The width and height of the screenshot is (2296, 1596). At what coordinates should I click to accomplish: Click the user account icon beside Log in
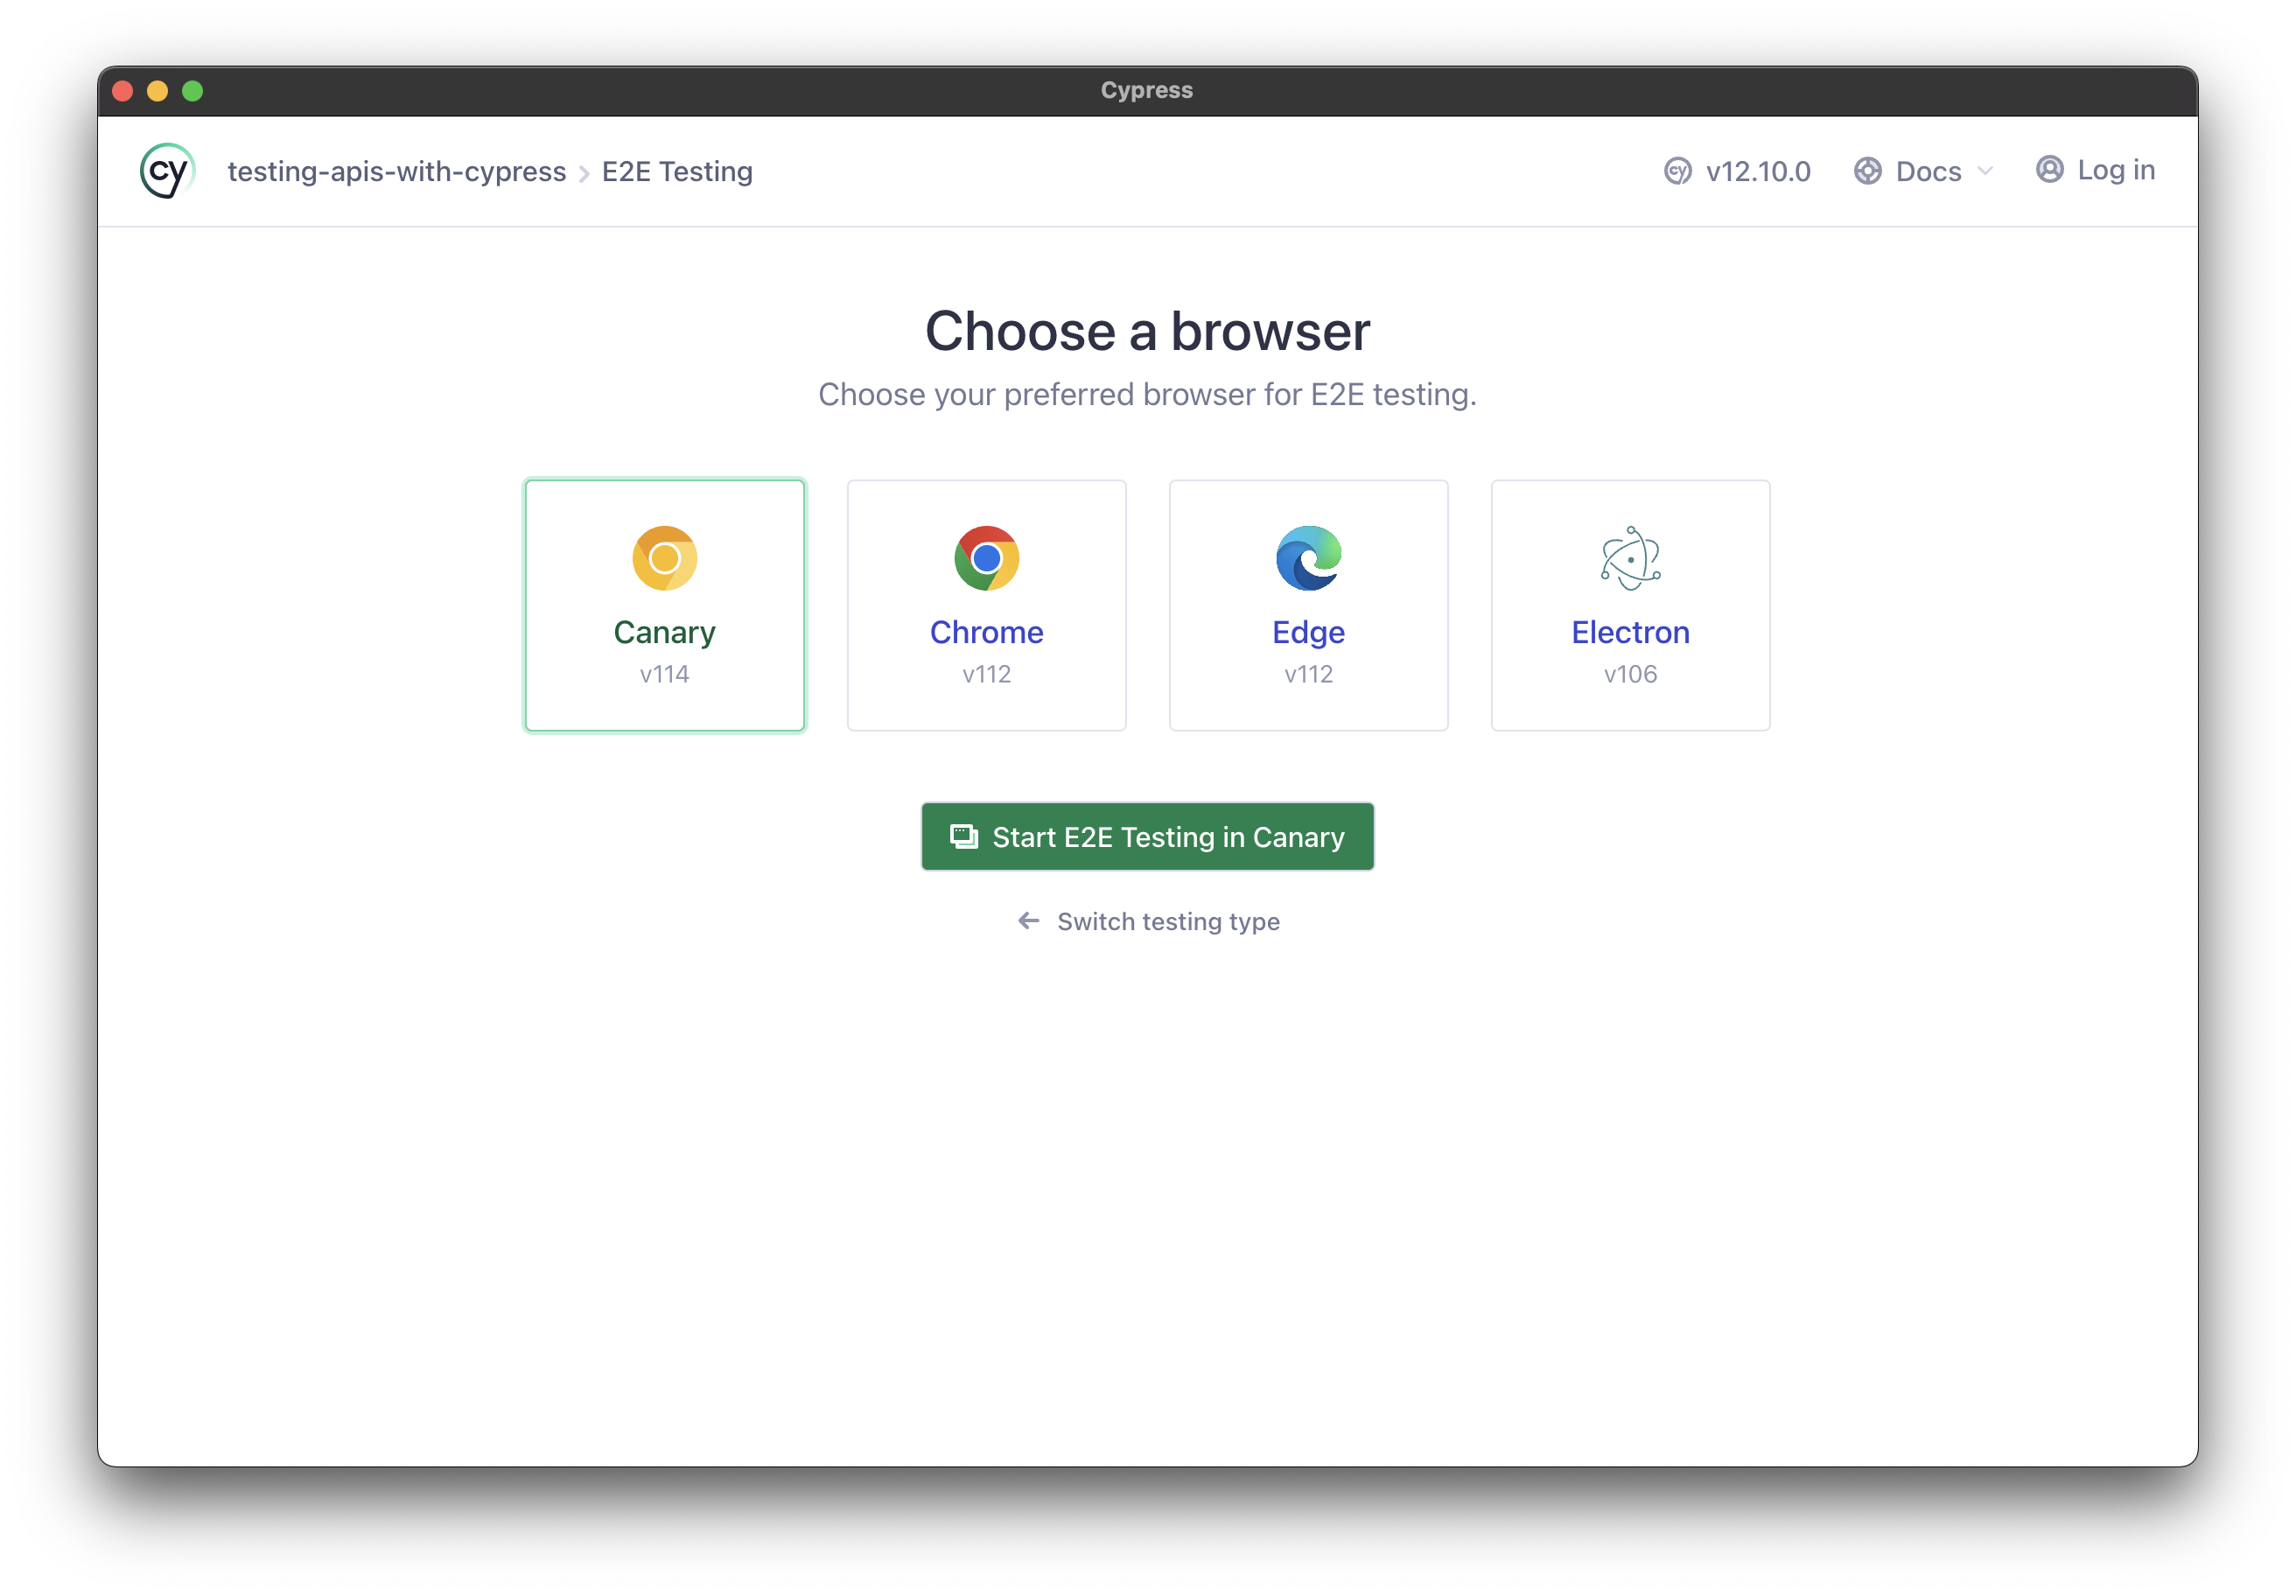click(2050, 170)
